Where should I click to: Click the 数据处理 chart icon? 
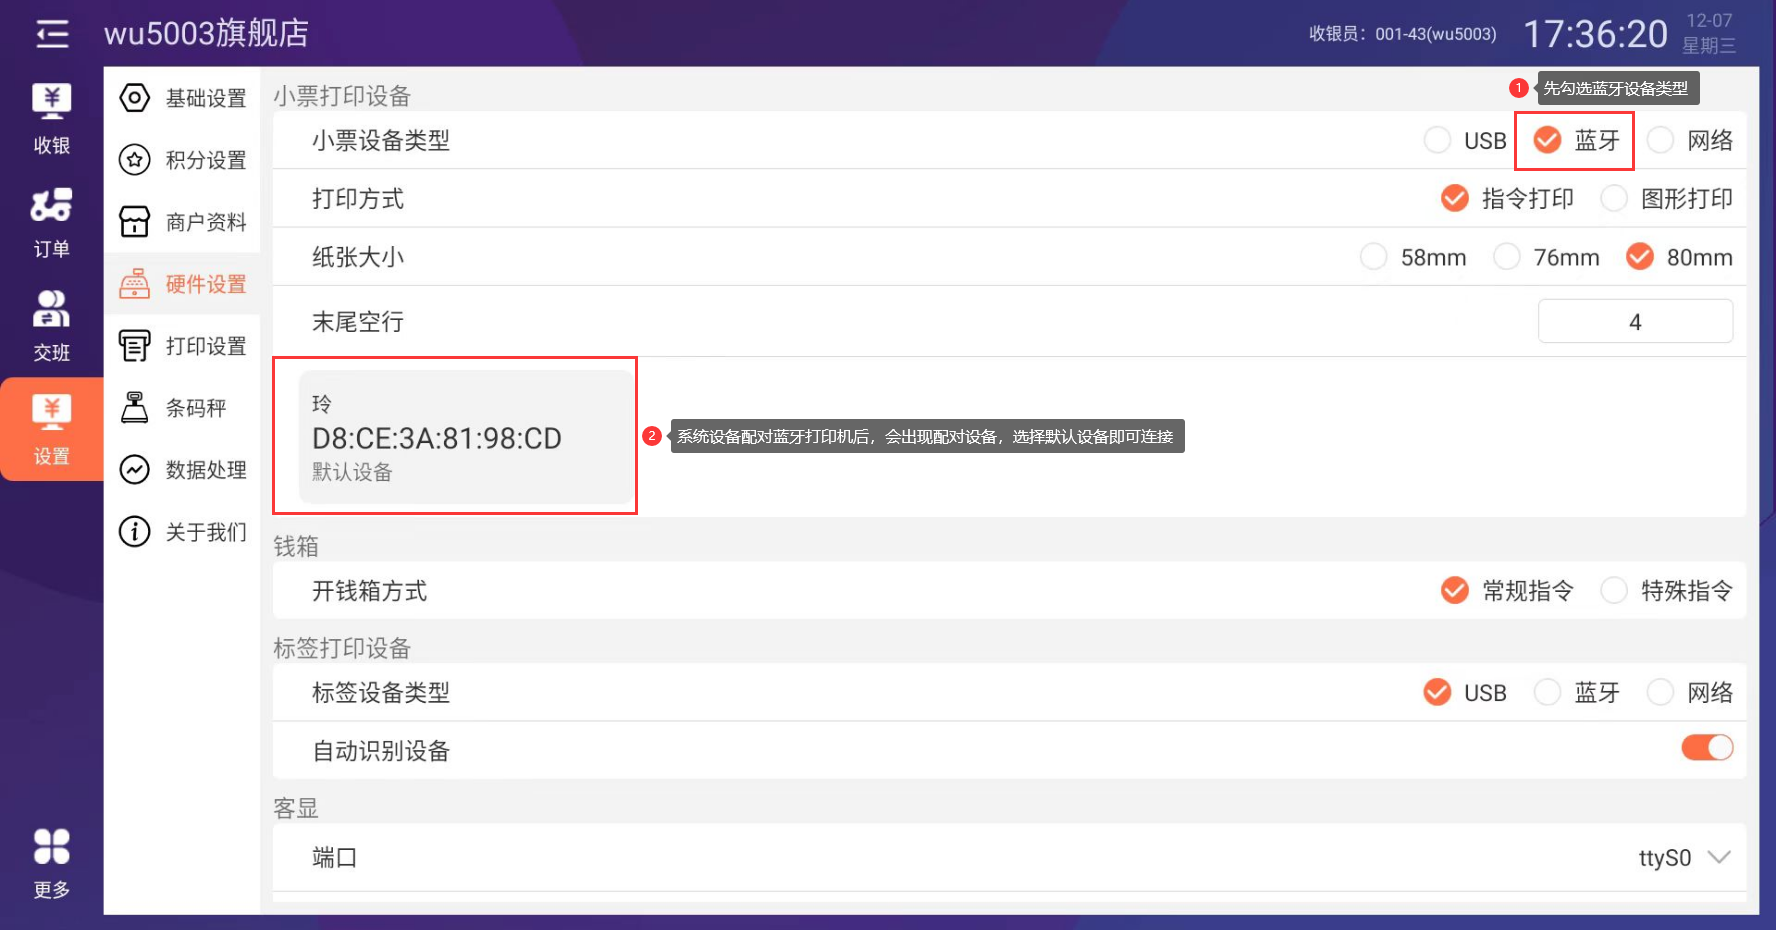(135, 470)
